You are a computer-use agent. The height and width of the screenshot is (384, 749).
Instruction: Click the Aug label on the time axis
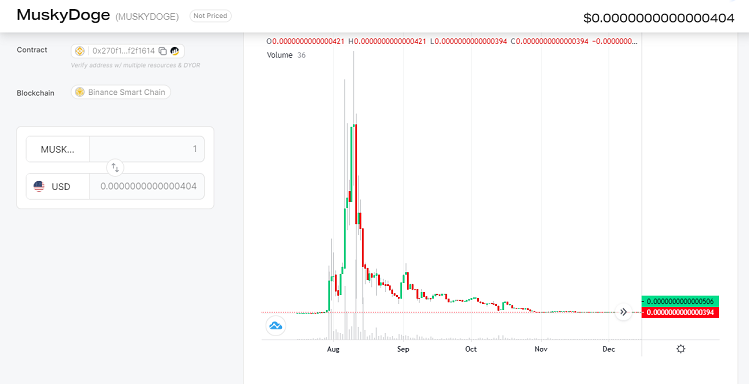click(333, 350)
